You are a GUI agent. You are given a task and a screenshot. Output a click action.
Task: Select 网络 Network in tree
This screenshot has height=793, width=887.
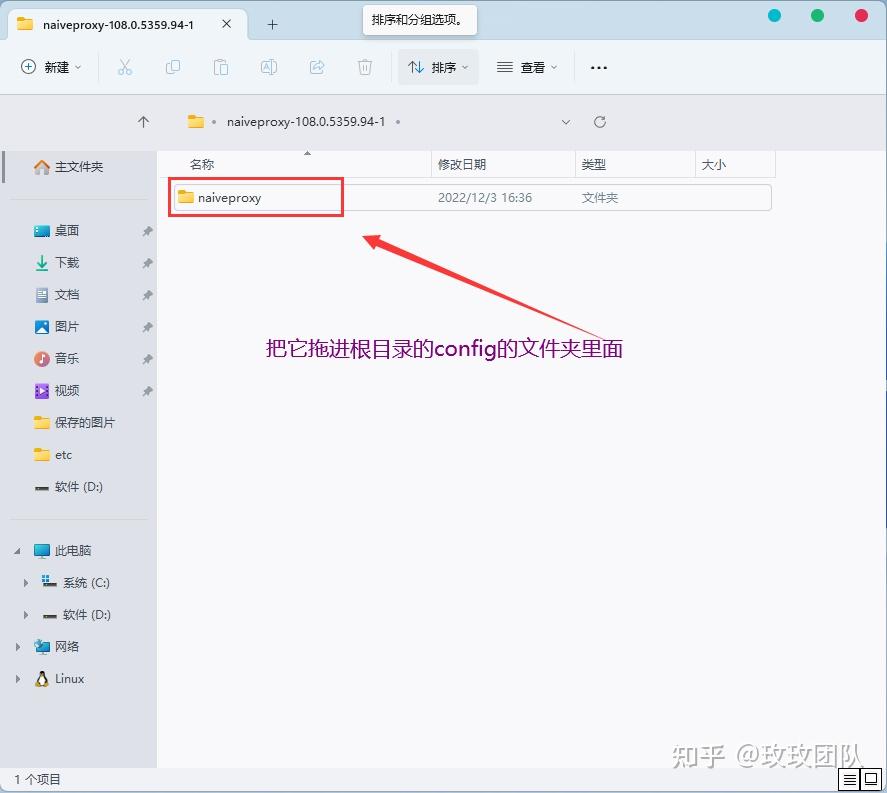point(67,647)
